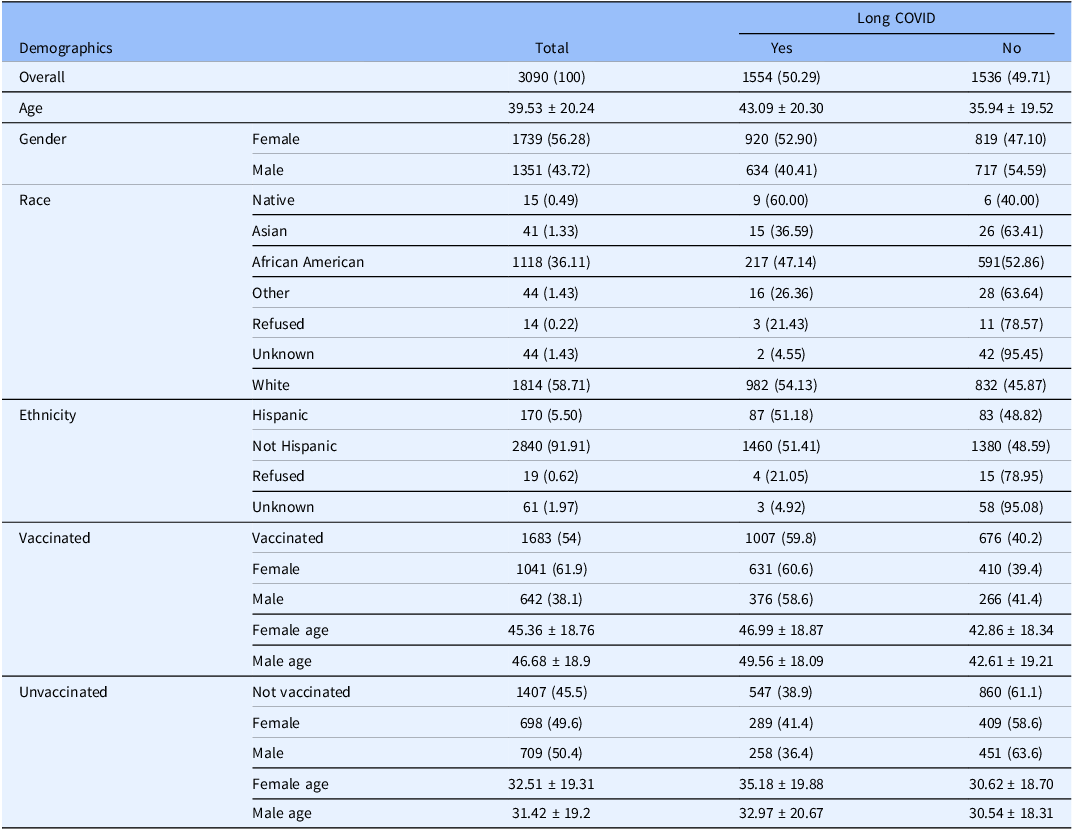Select the Gender category label
The image size is (1073, 830).
pos(43,139)
